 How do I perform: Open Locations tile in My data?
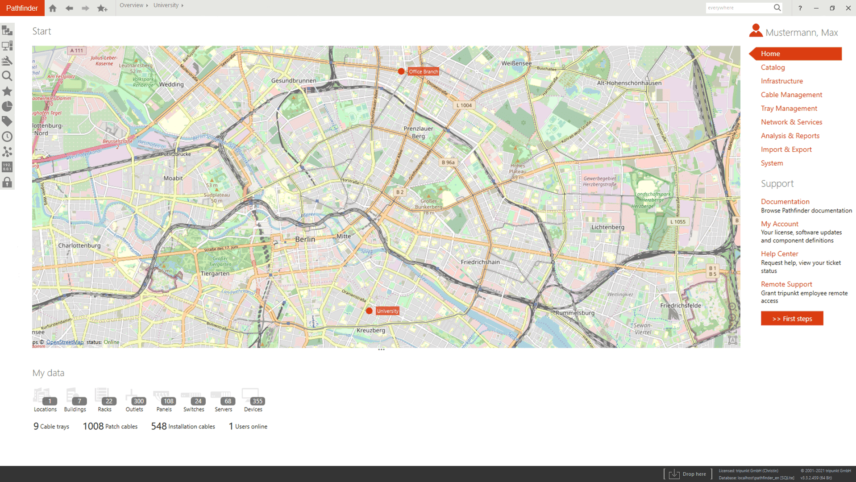45,400
